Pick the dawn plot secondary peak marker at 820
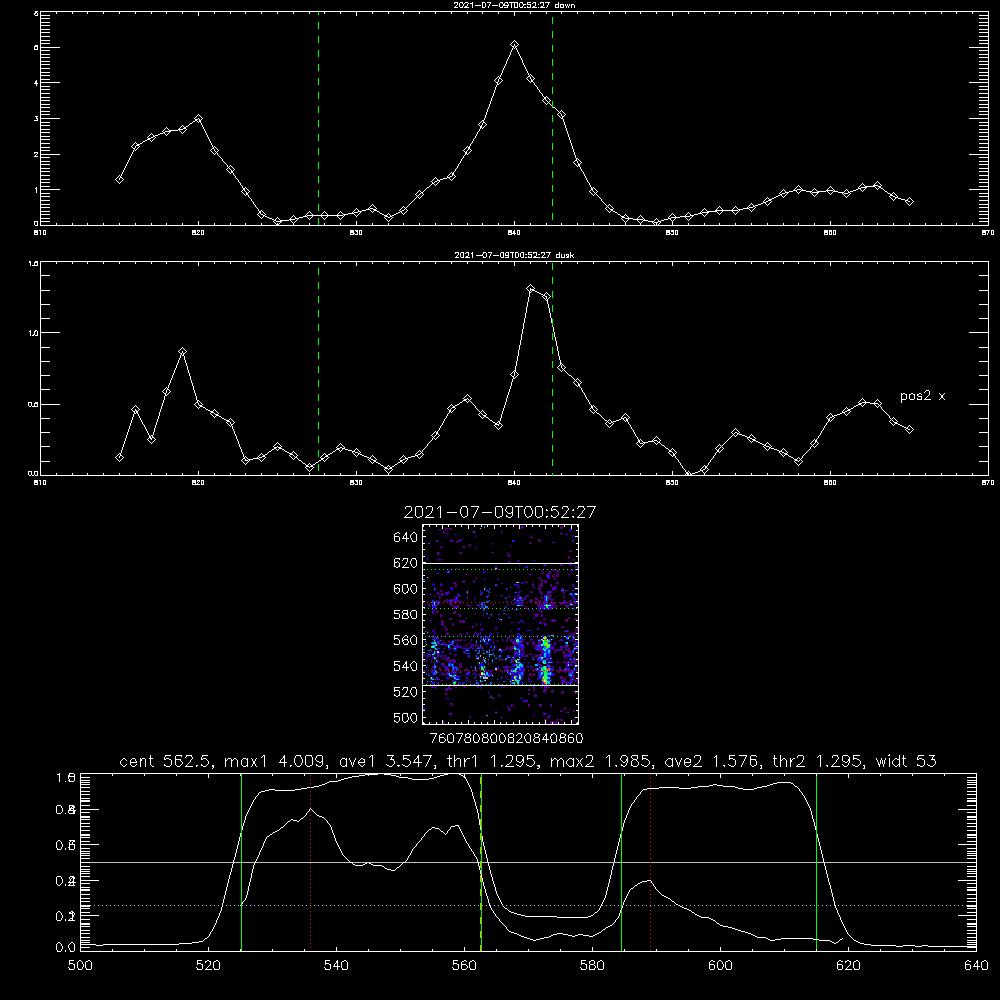 coord(198,119)
